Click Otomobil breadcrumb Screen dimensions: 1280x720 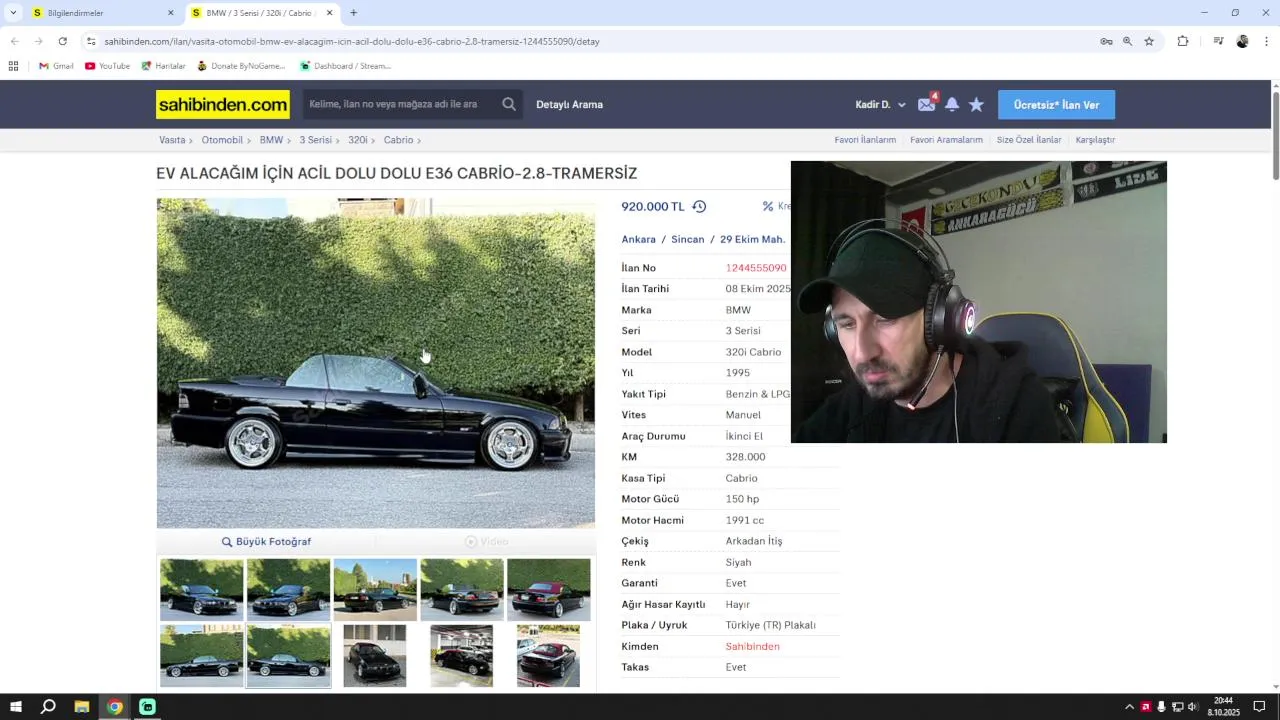(x=222, y=140)
